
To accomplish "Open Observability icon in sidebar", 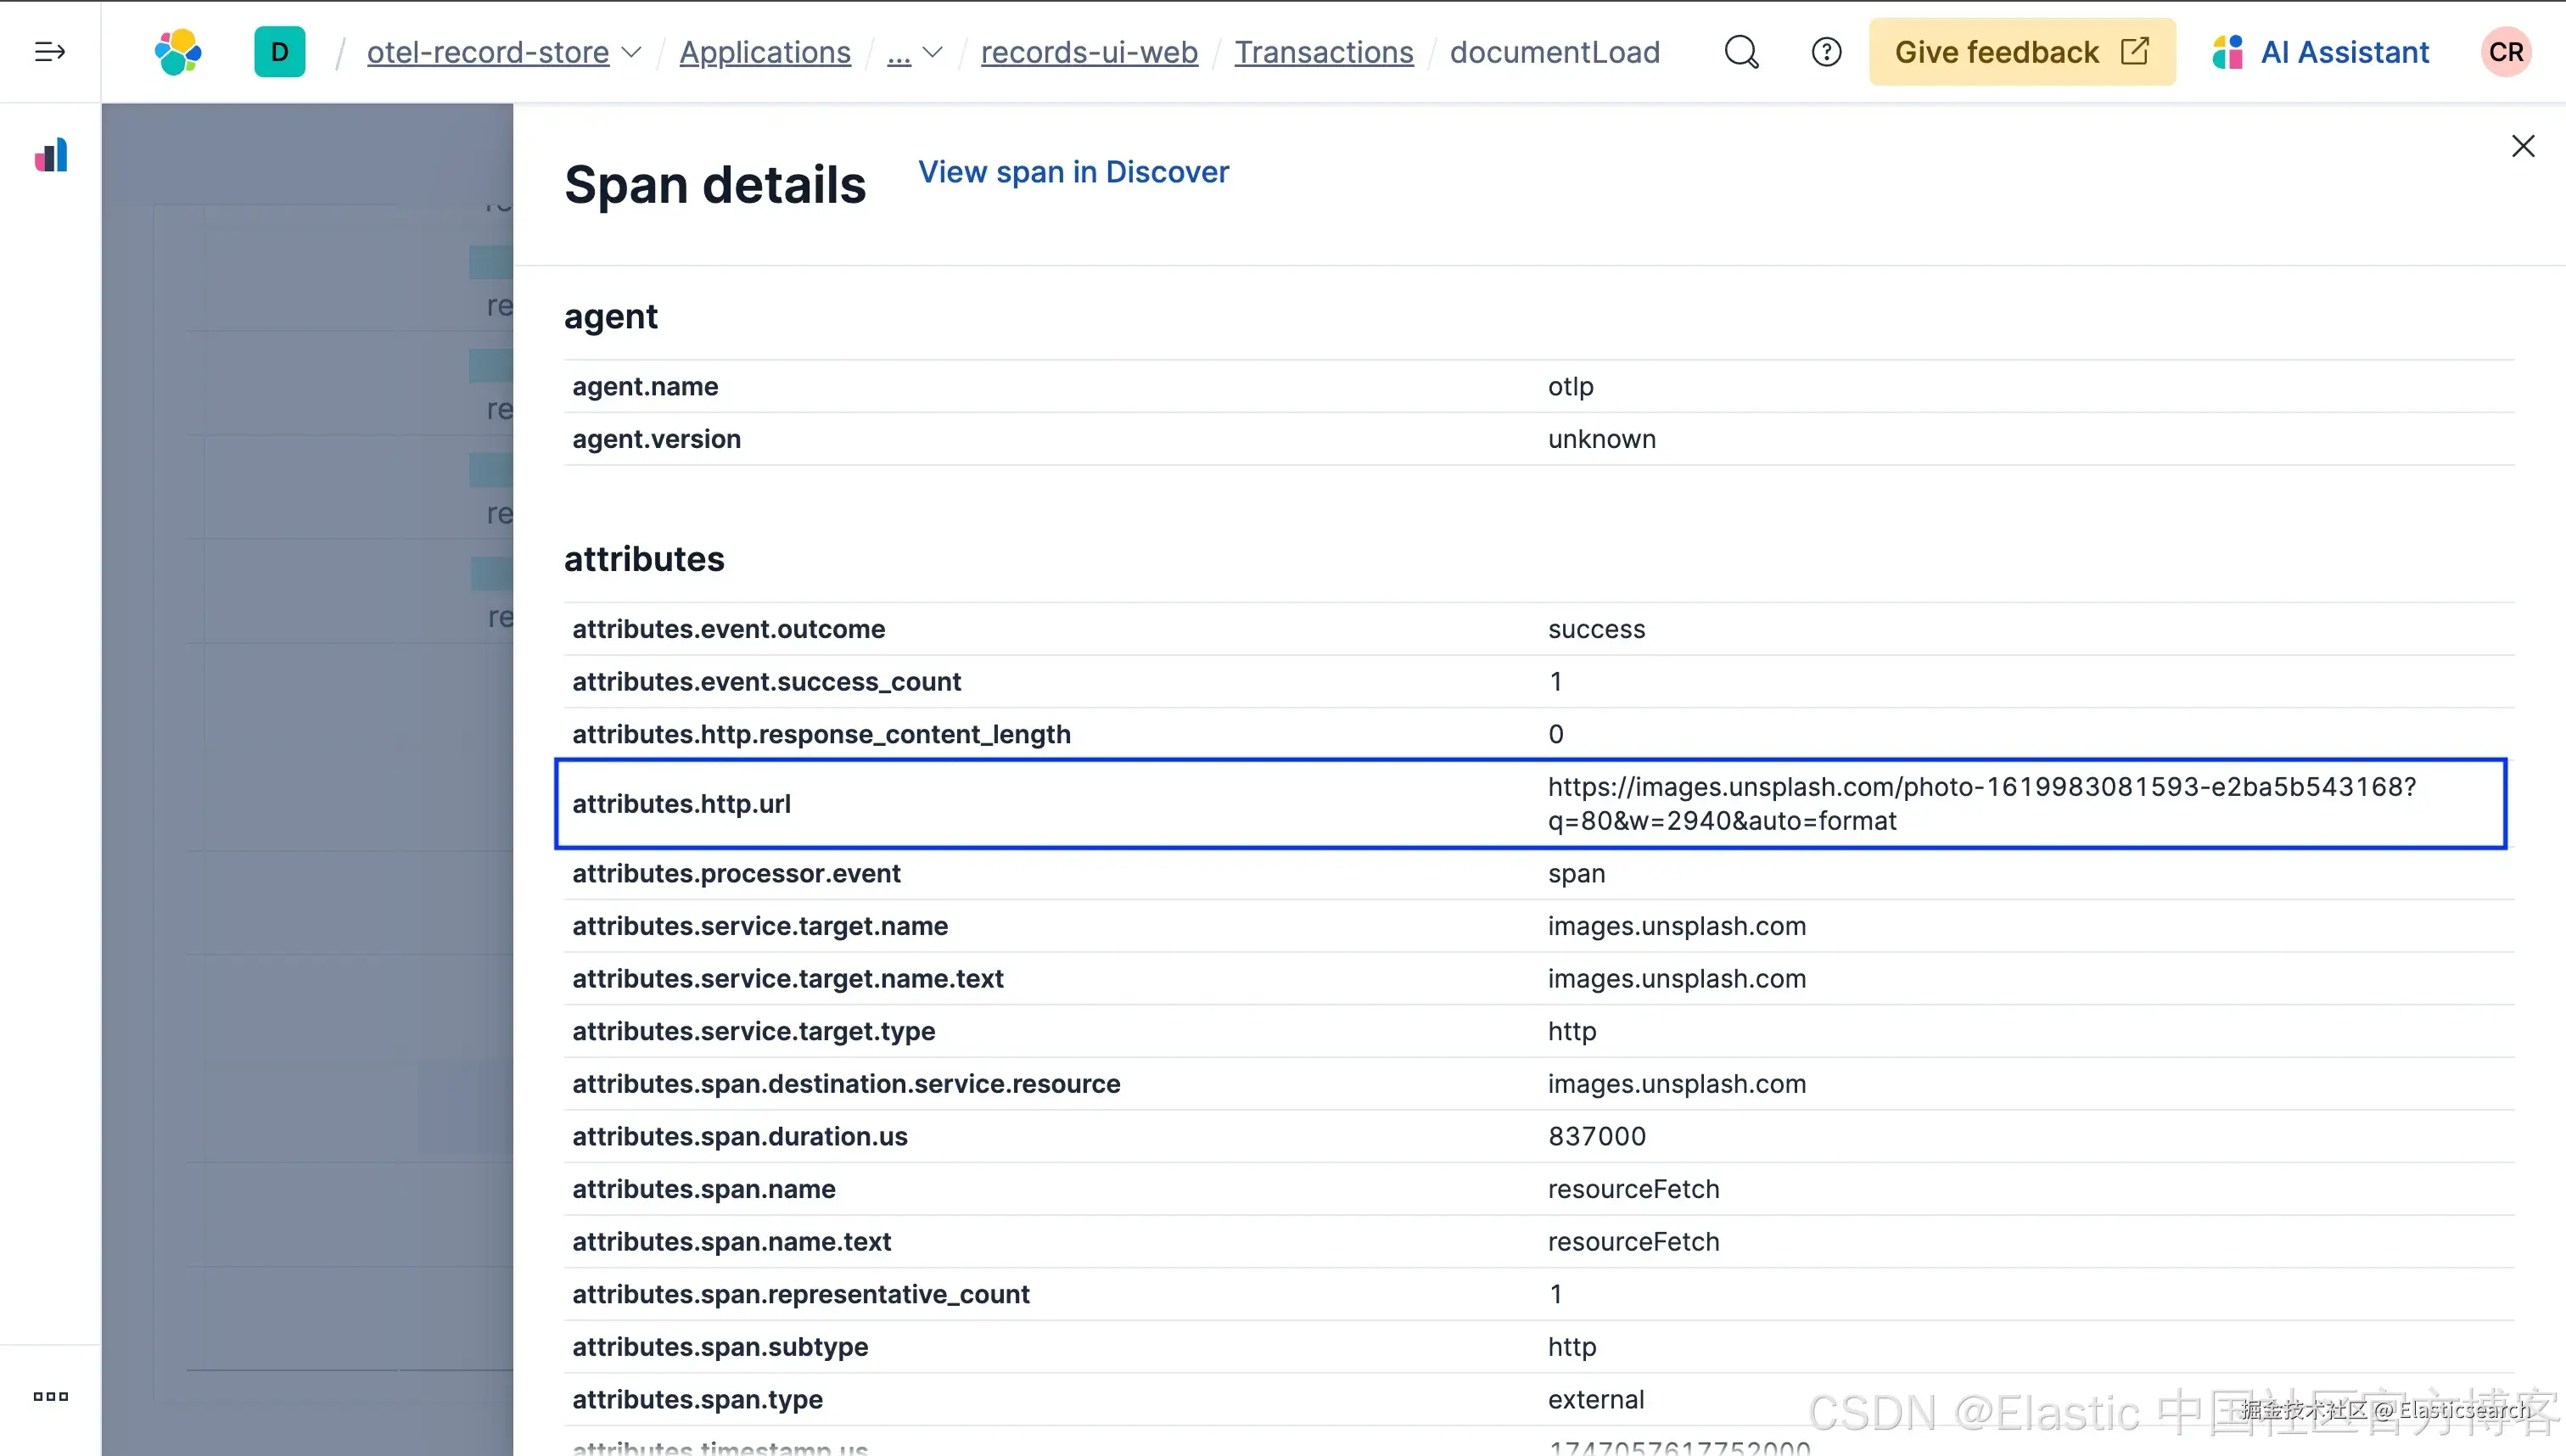I will tap(51, 156).
